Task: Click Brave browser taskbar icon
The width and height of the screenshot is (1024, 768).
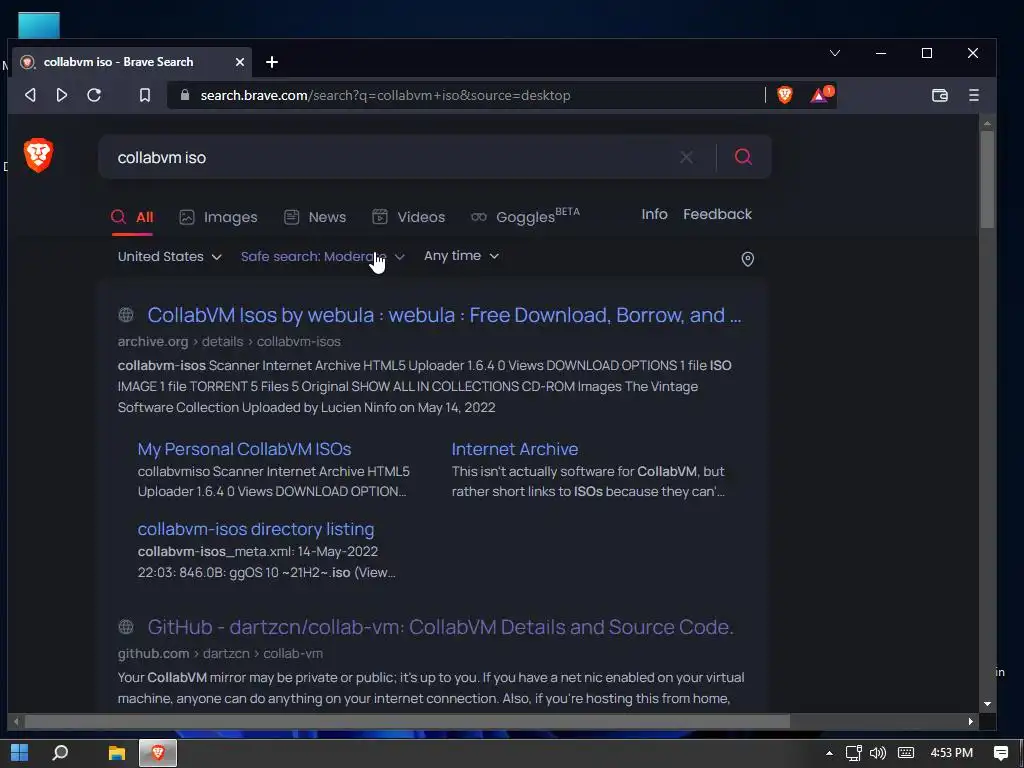Action: pos(157,753)
